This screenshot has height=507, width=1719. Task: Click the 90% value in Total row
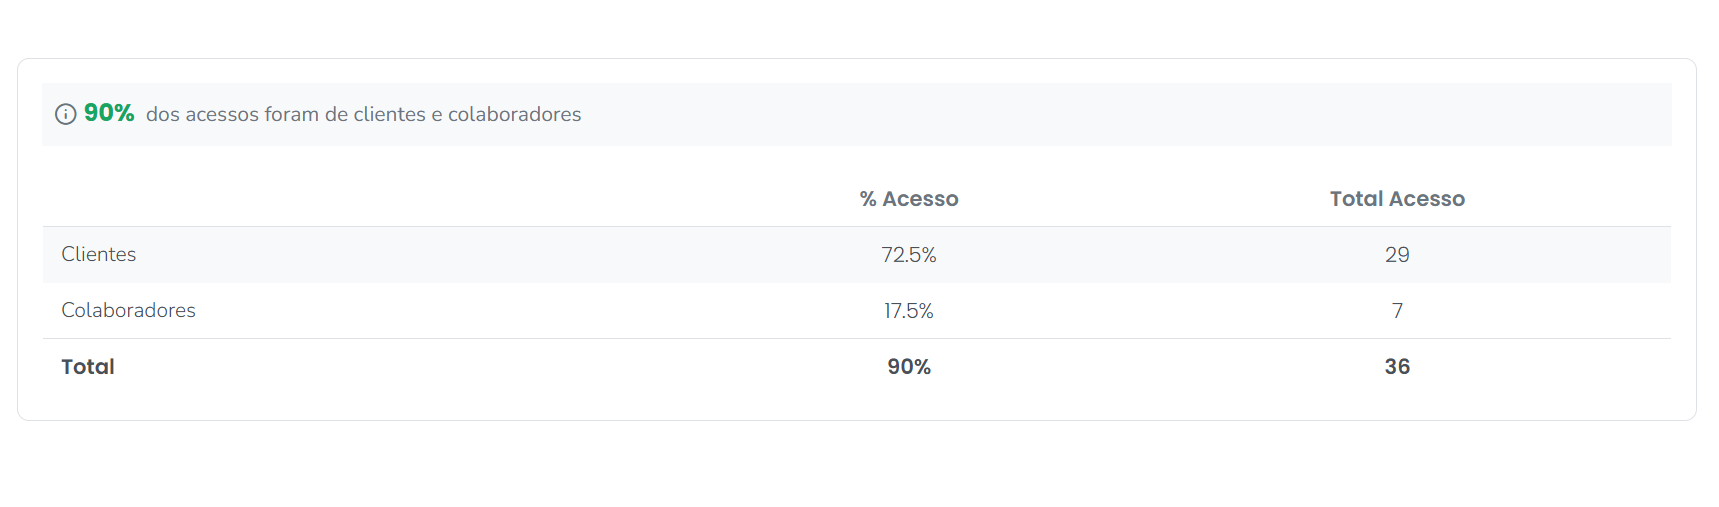[x=908, y=367]
